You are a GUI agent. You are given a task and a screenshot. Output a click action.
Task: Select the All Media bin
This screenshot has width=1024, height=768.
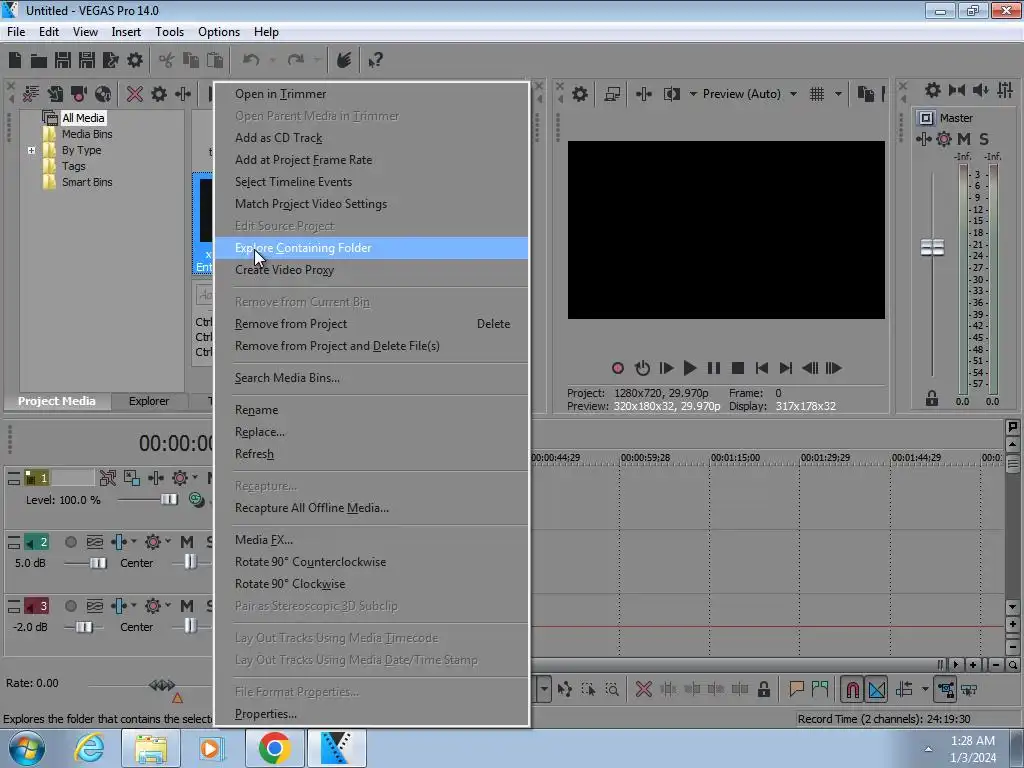83,118
